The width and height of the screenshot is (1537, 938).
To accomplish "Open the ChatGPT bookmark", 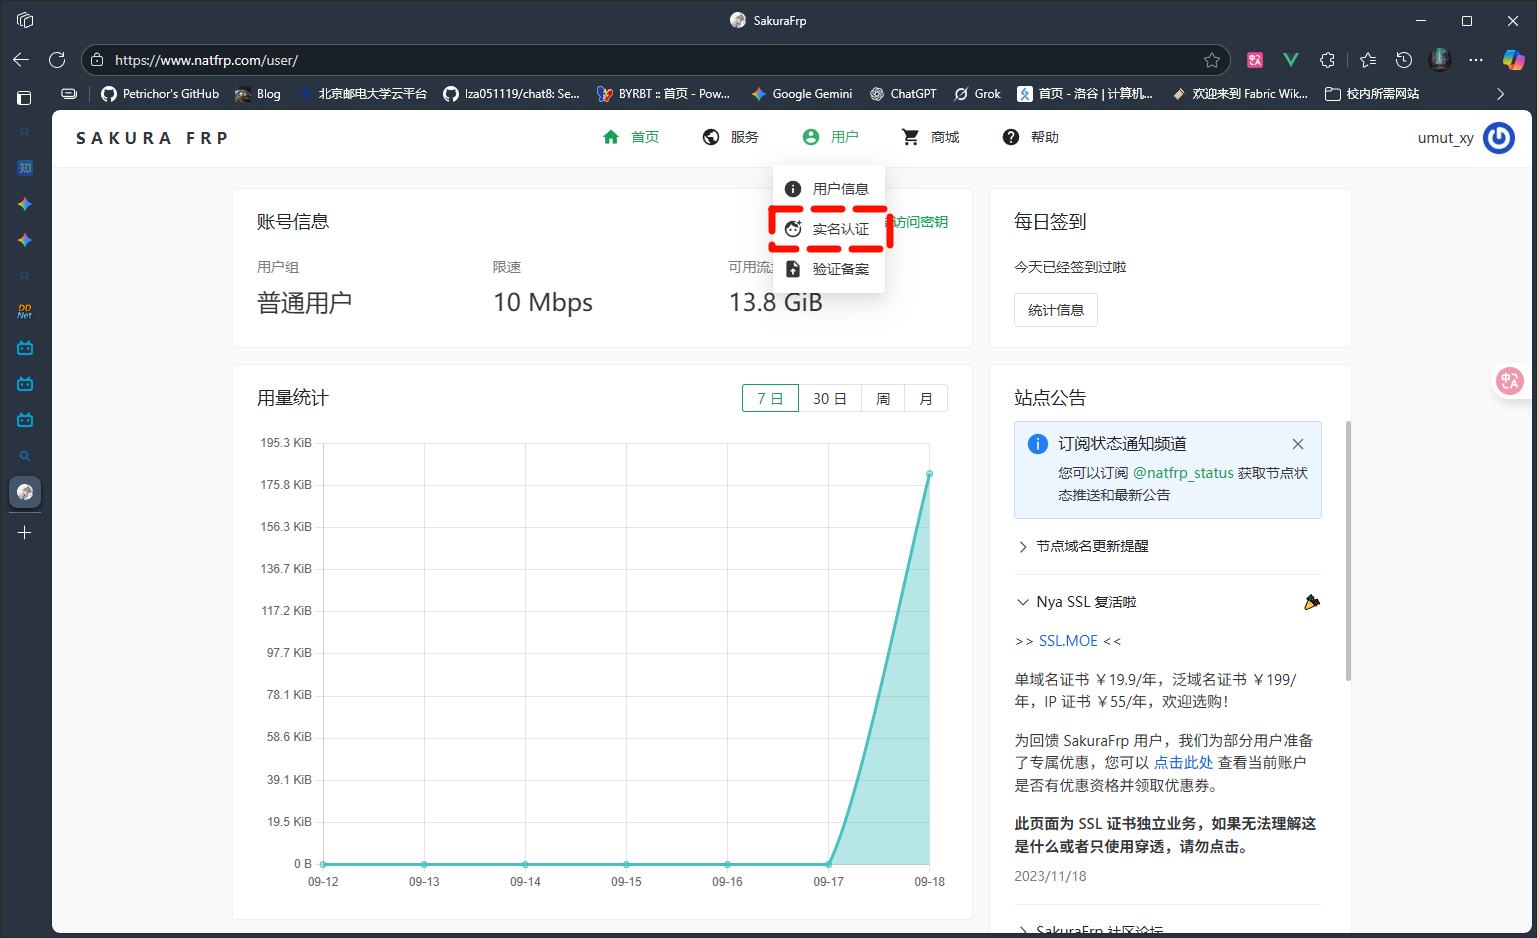I will click(x=903, y=94).
